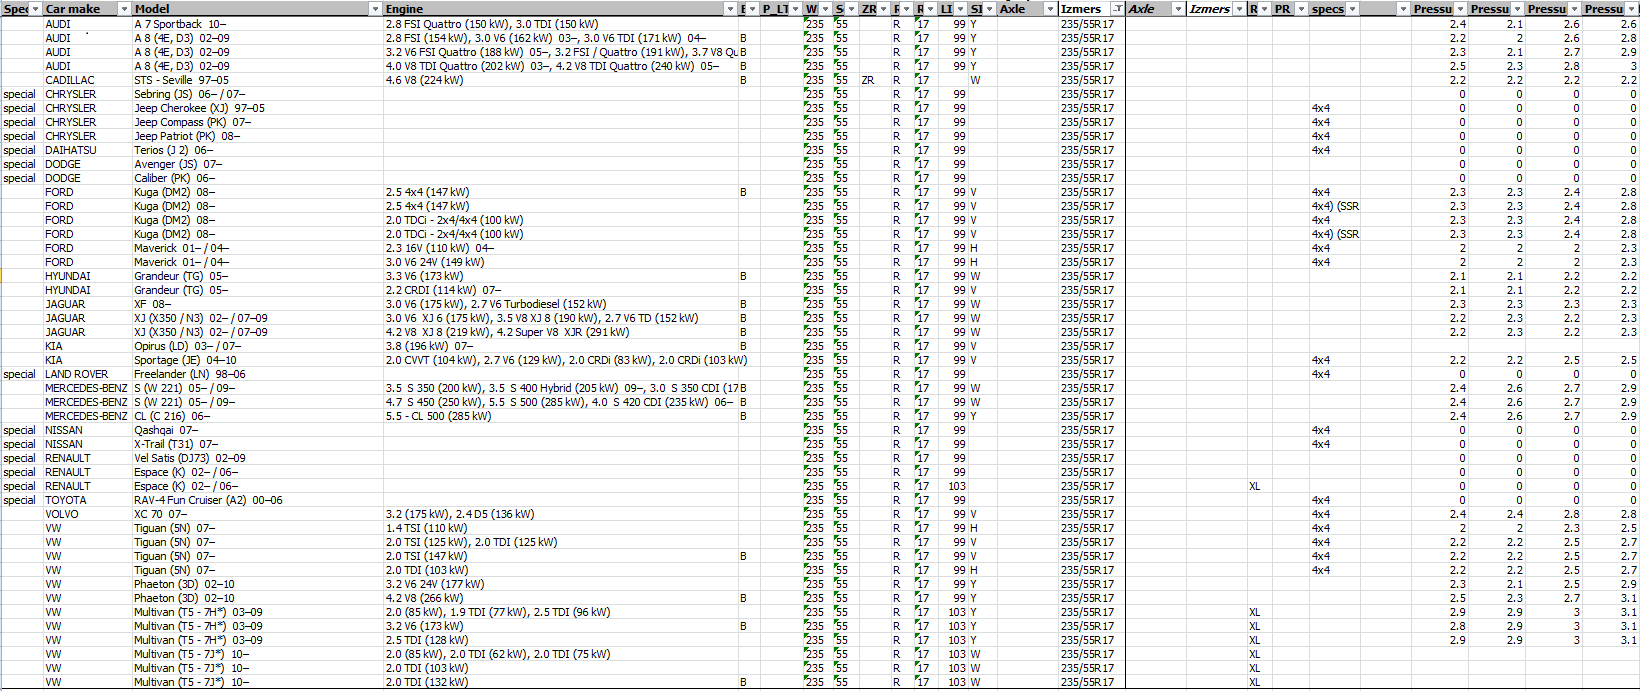1640x691 pixels.
Task: Select the 'Caliber (PK) 06–' model cell
Action: [257, 178]
